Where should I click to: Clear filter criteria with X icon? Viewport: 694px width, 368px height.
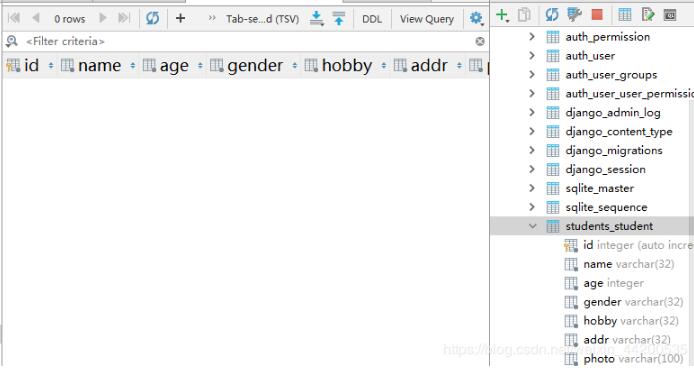[x=480, y=41]
